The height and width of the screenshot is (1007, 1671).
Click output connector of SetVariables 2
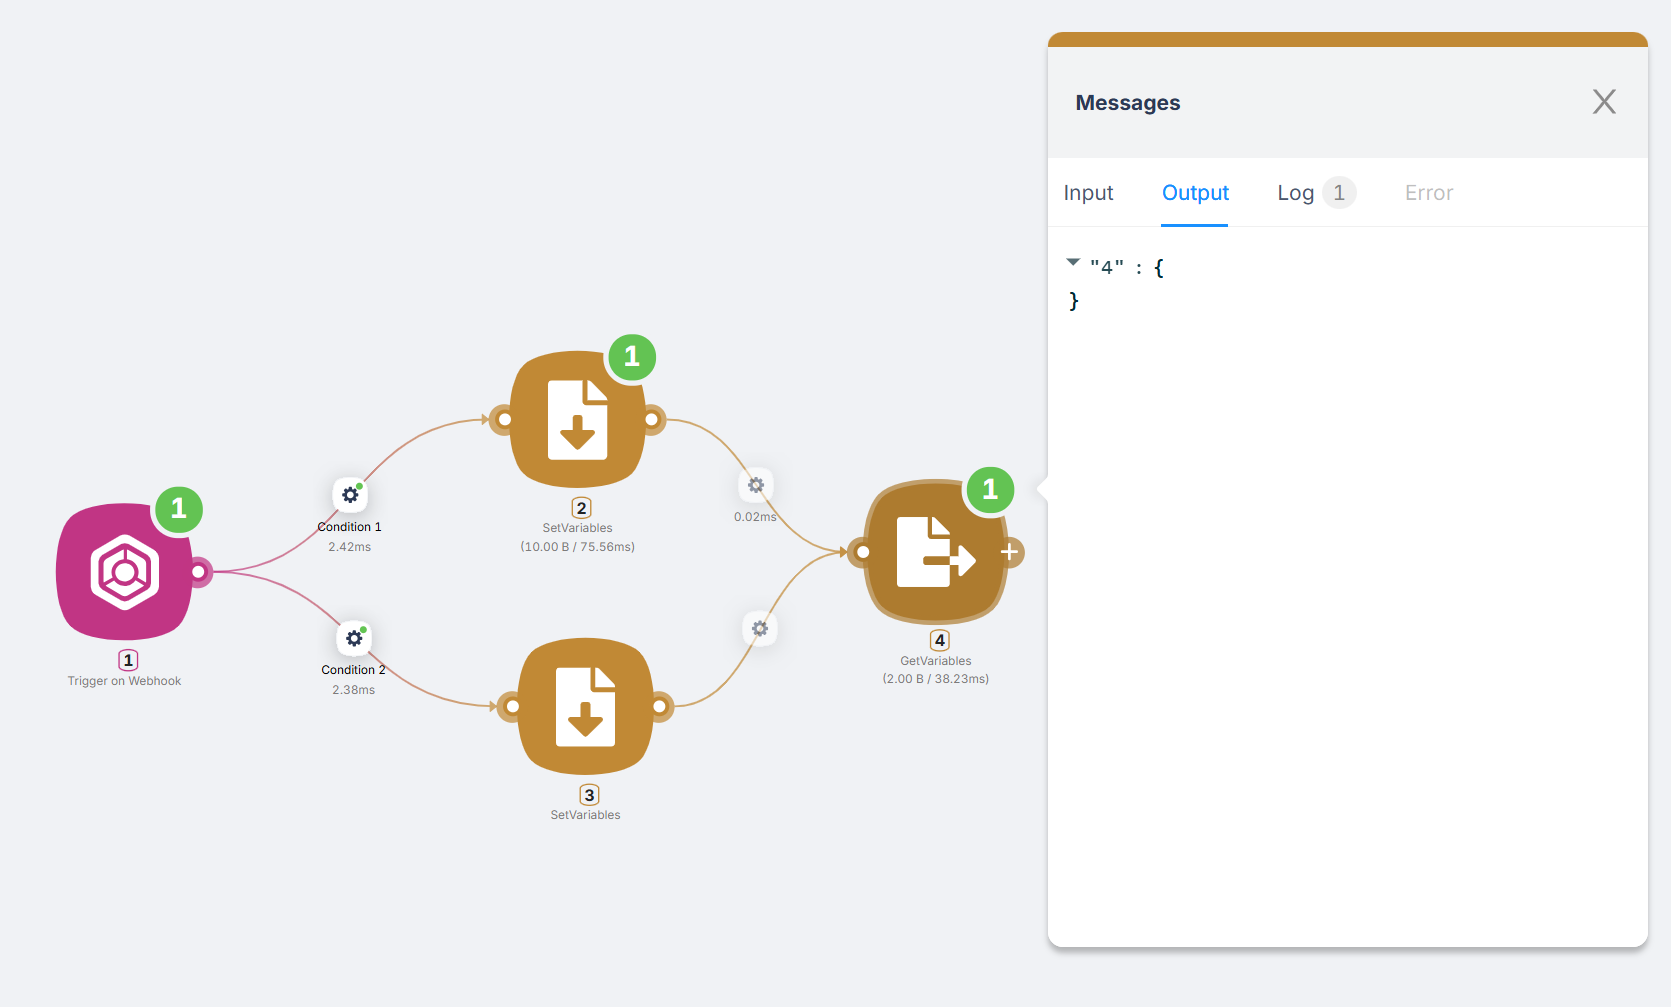(x=652, y=420)
